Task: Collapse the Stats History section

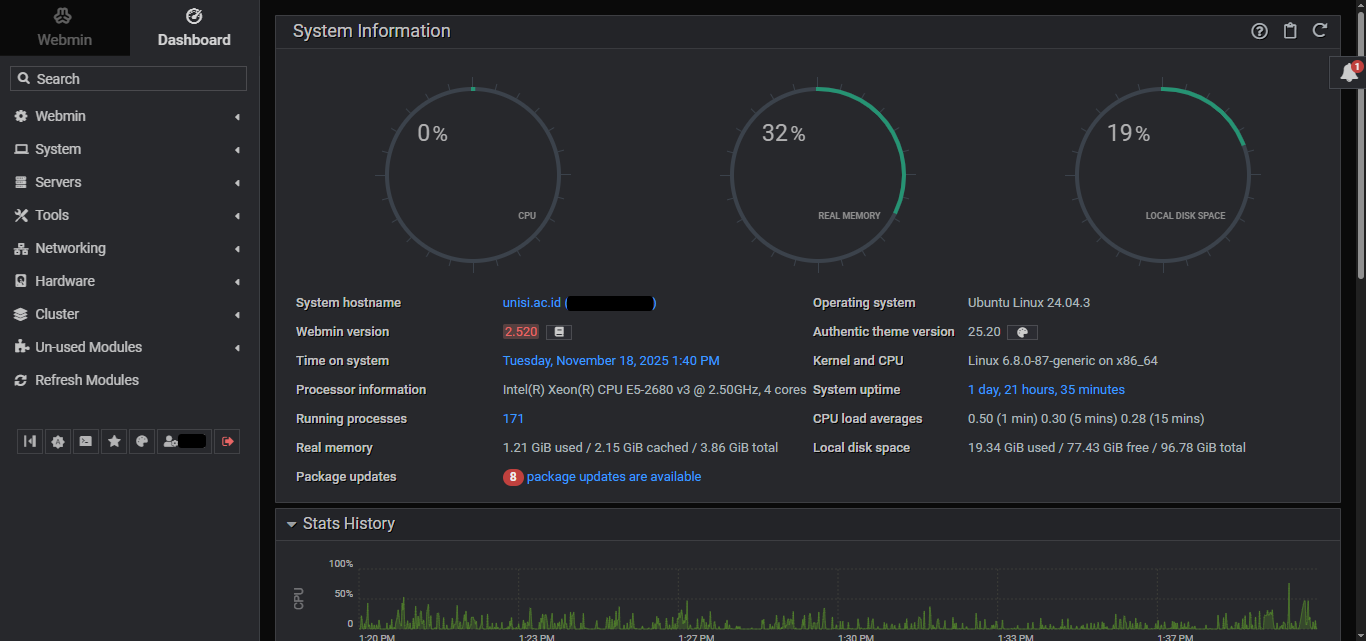Action: (x=292, y=524)
